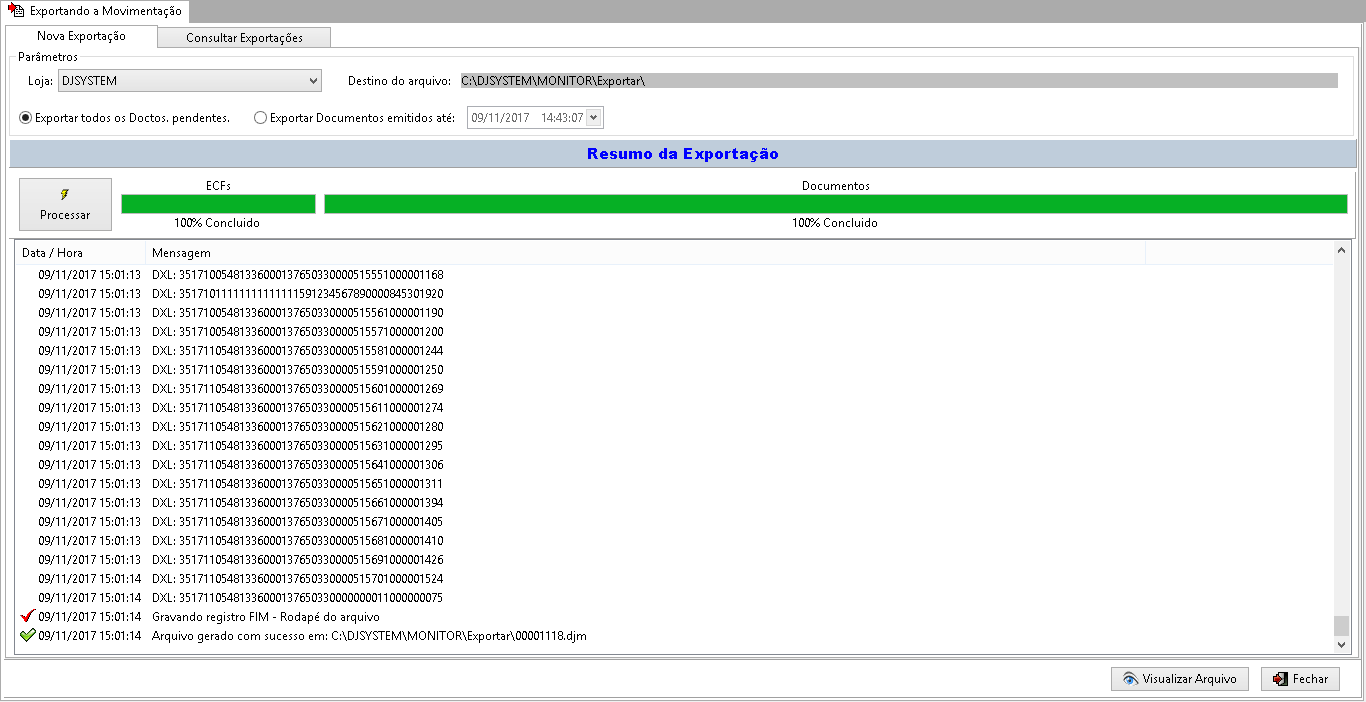
Task: Close the window with the Fechar button
Action: pyautogui.click(x=1300, y=679)
